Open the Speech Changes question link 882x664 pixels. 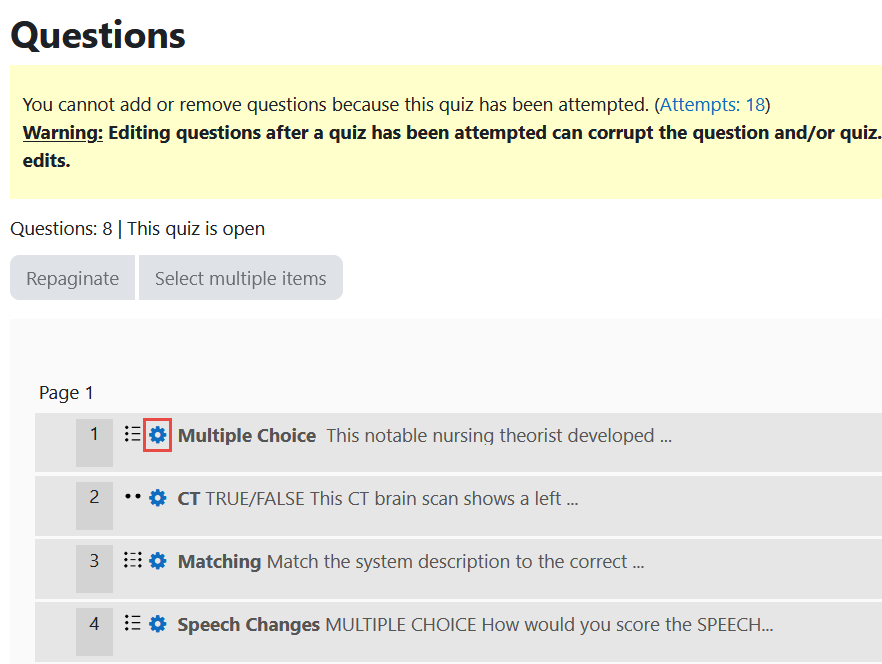pyautogui.click(x=248, y=624)
